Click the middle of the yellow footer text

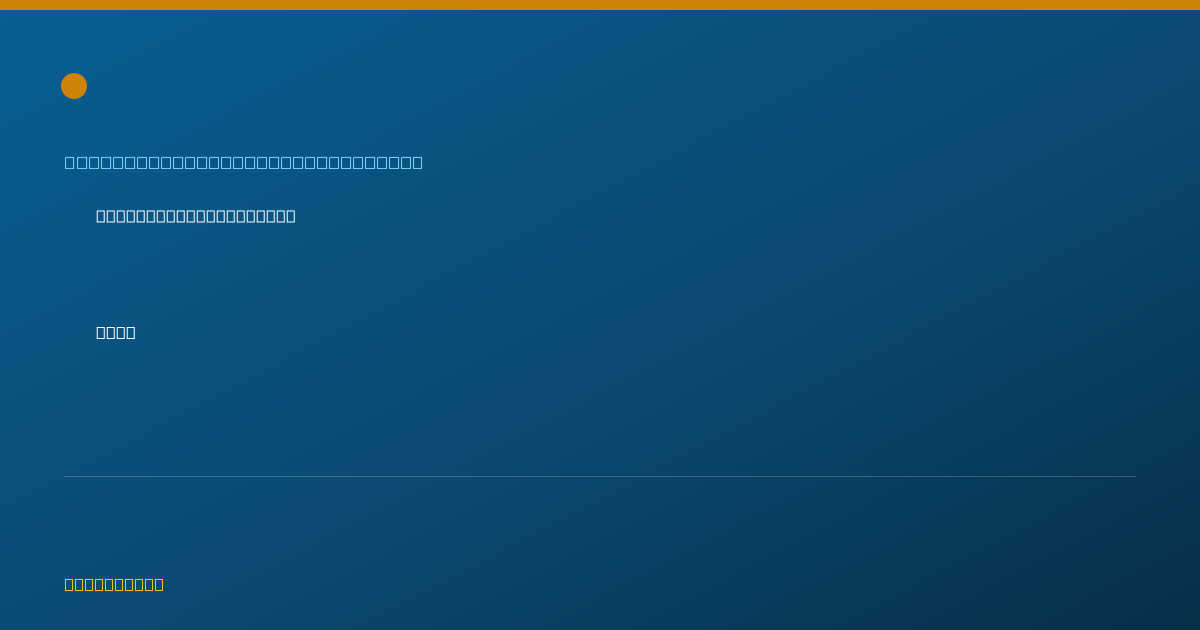[x=114, y=584]
